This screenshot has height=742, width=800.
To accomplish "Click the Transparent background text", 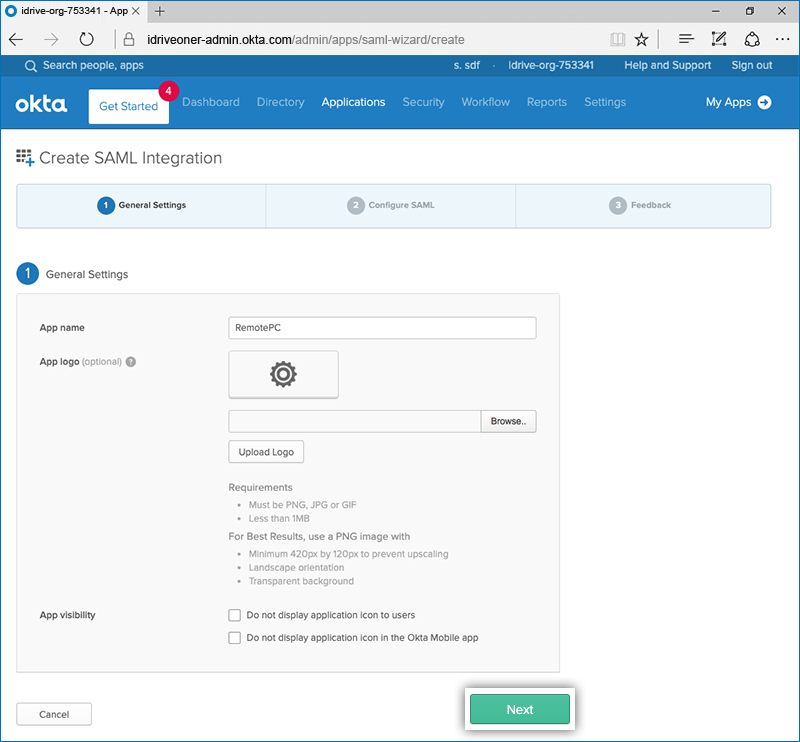I will [x=301, y=581].
